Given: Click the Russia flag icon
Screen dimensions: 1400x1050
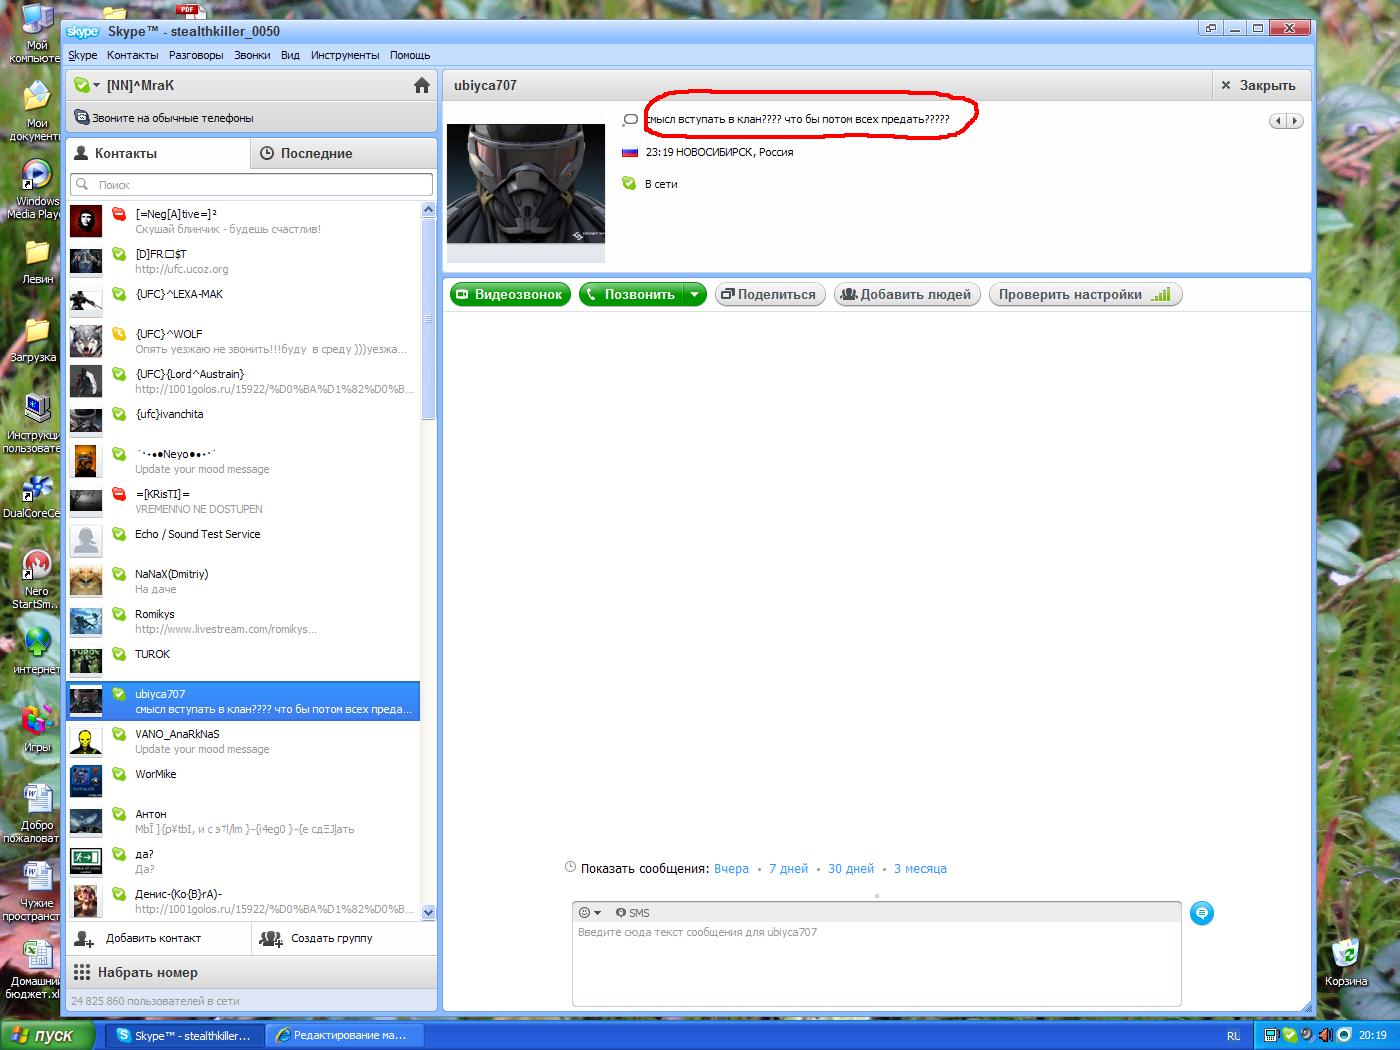Looking at the screenshot, I should pyautogui.click(x=630, y=153).
